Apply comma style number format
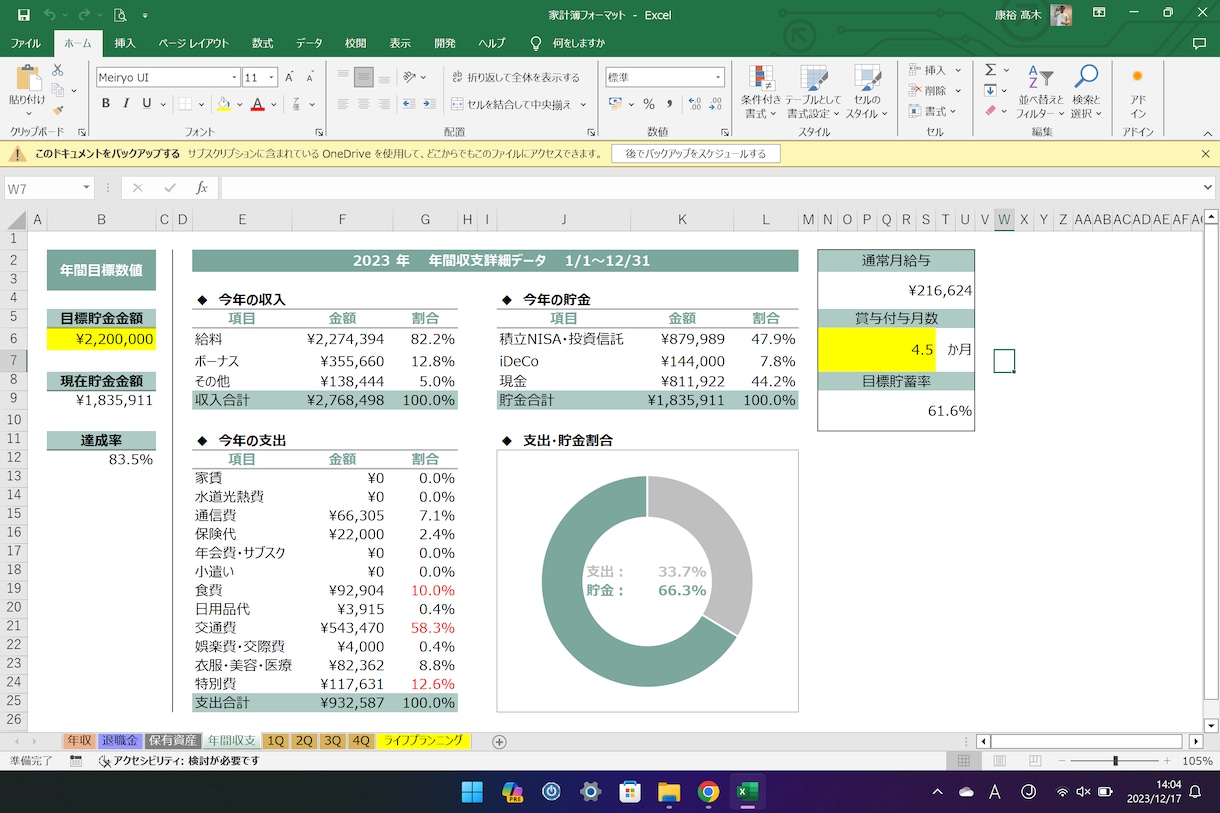This screenshot has height=813, width=1220. pyautogui.click(x=668, y=104)
